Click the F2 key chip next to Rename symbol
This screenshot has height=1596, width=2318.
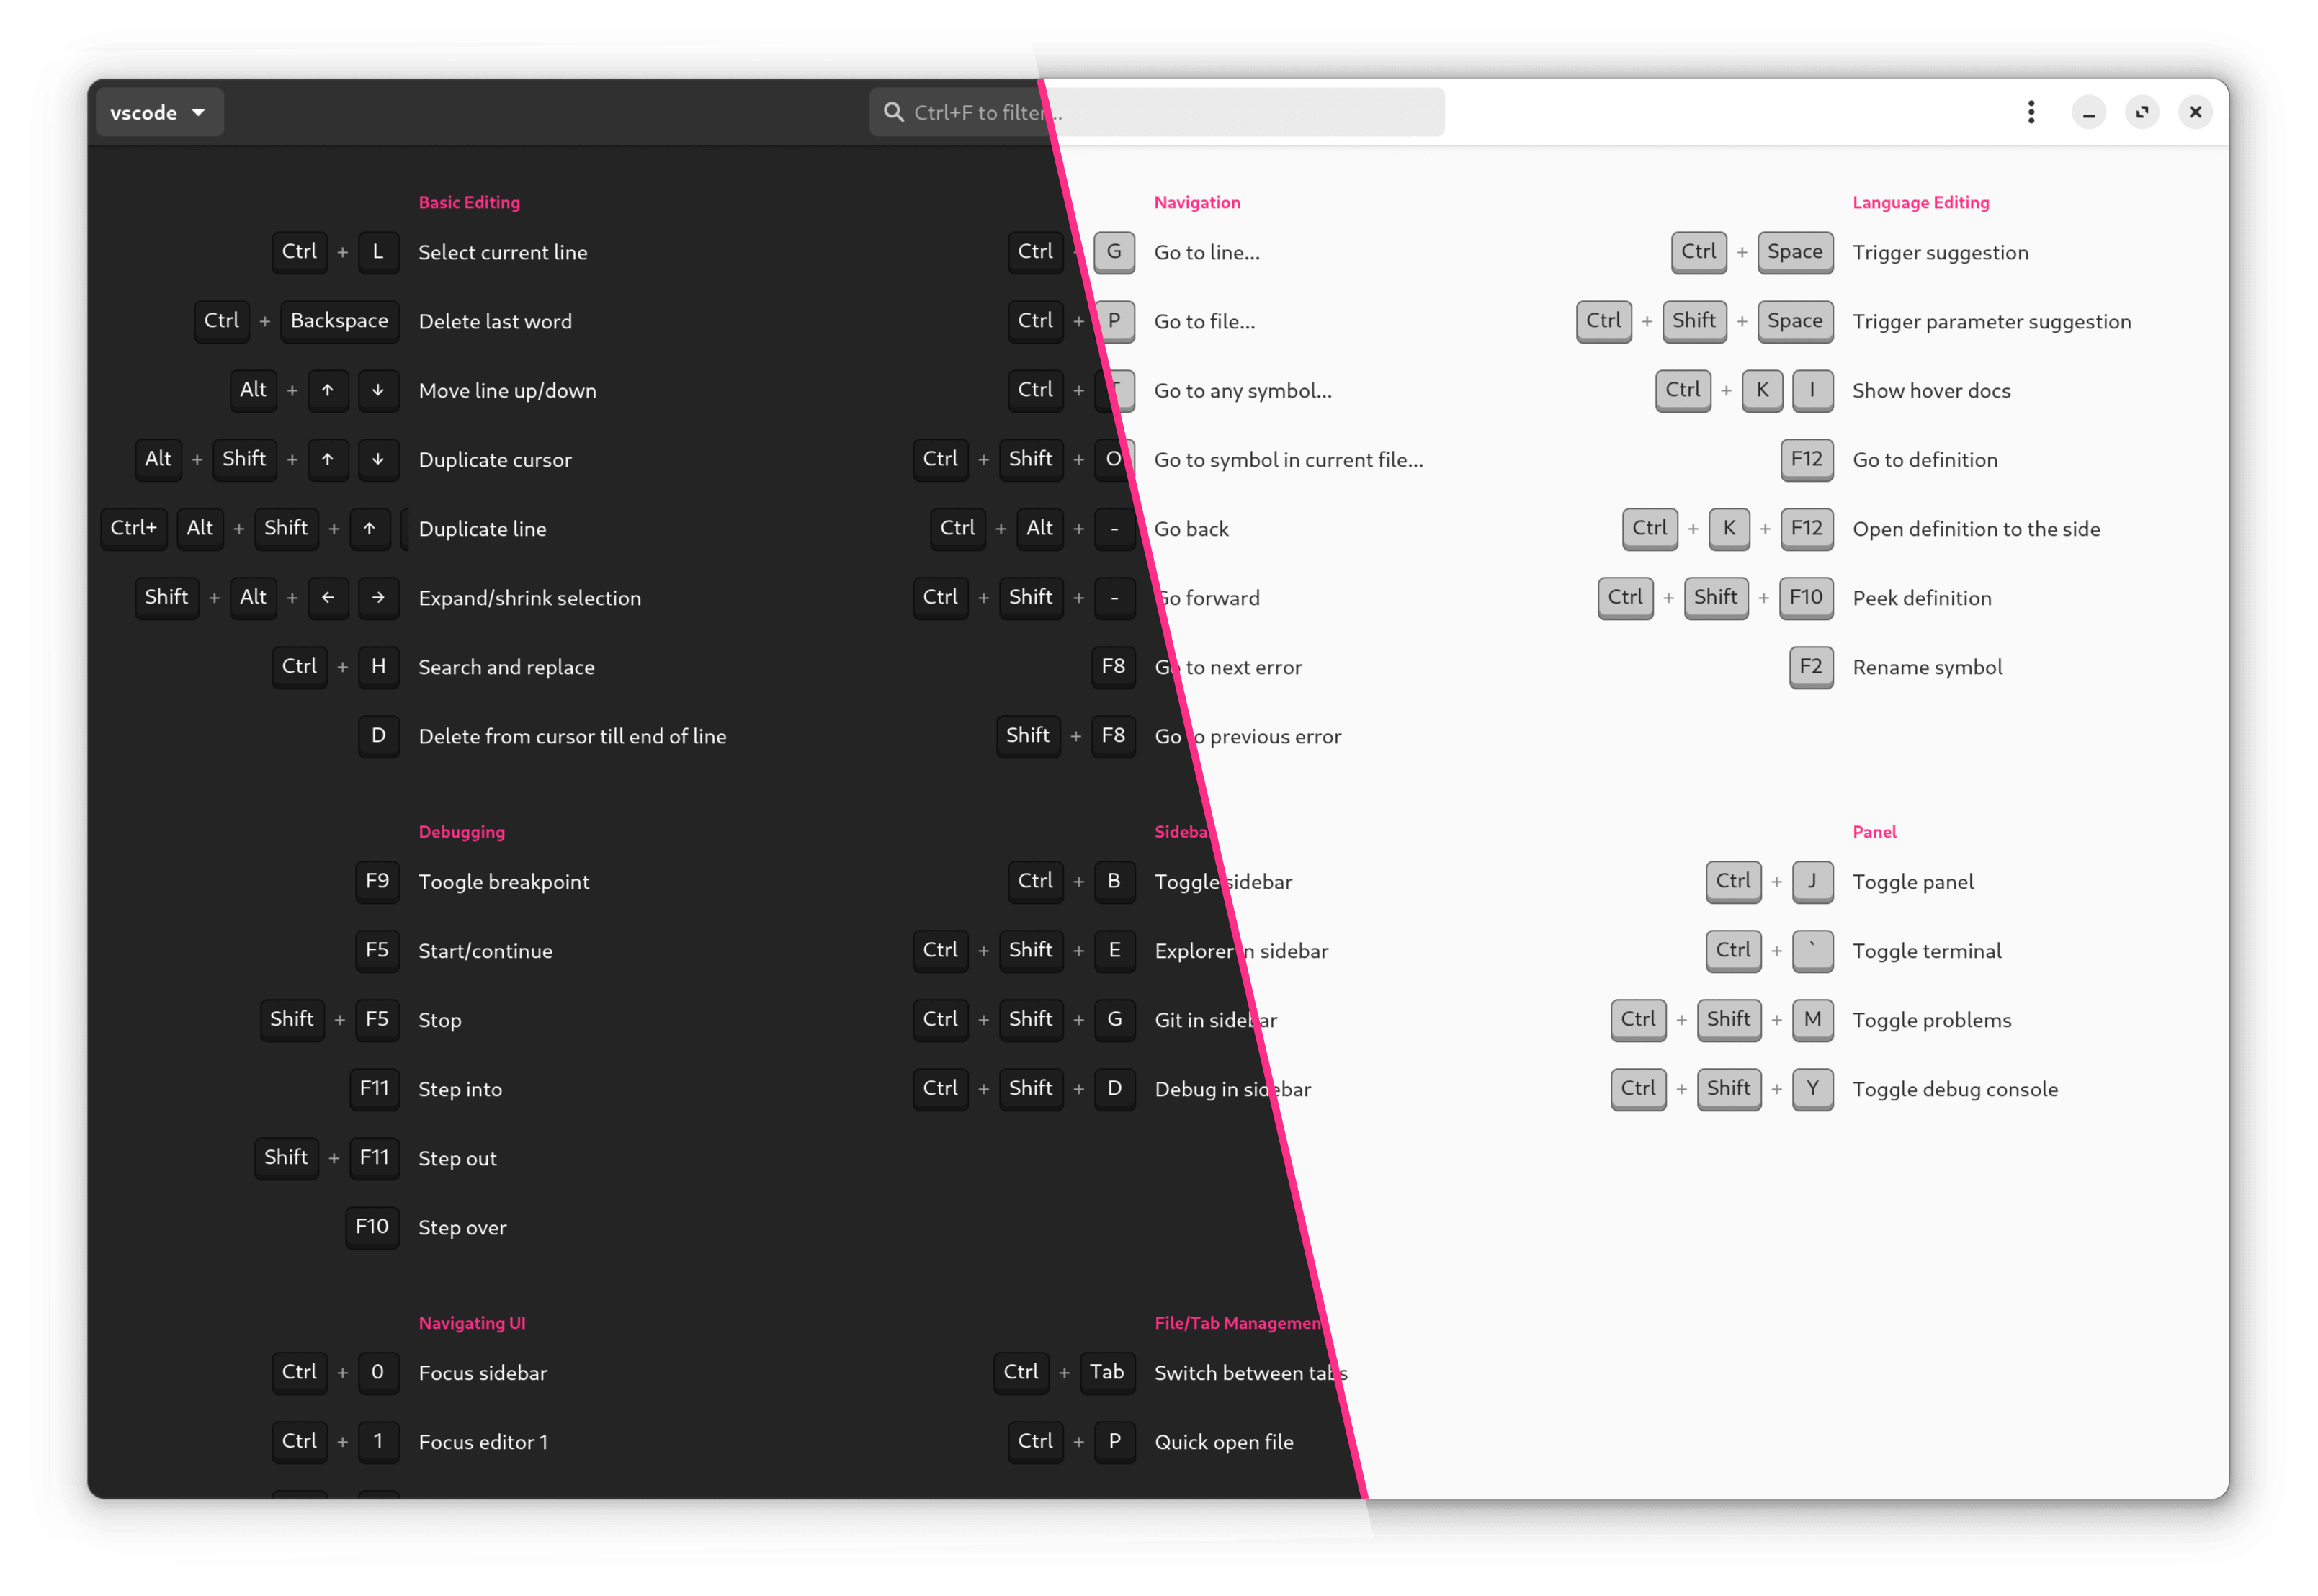[x=1810, y=666]
